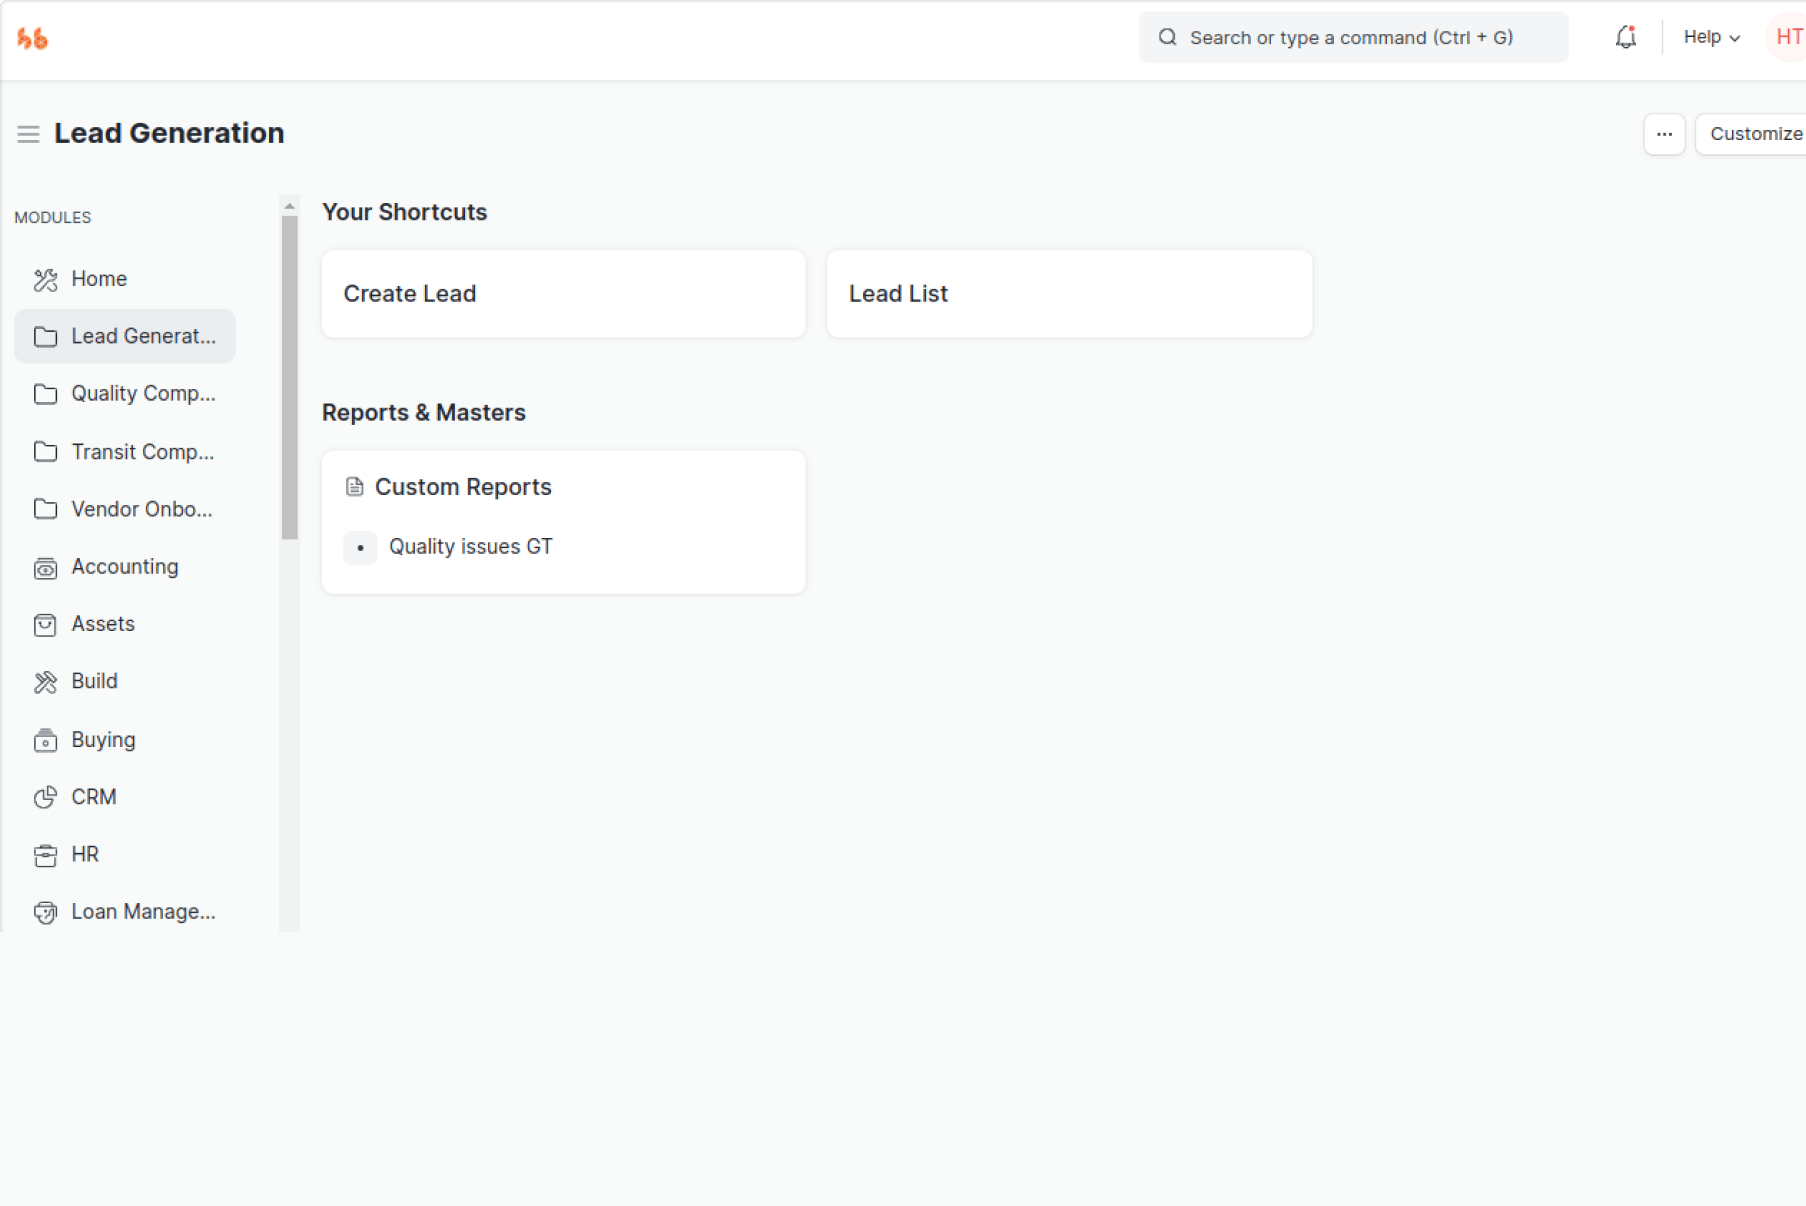The height and width of the screenshot is (1206, 1806).
Task: Open the Create Lead shortcut
Action: click(563, 294)
